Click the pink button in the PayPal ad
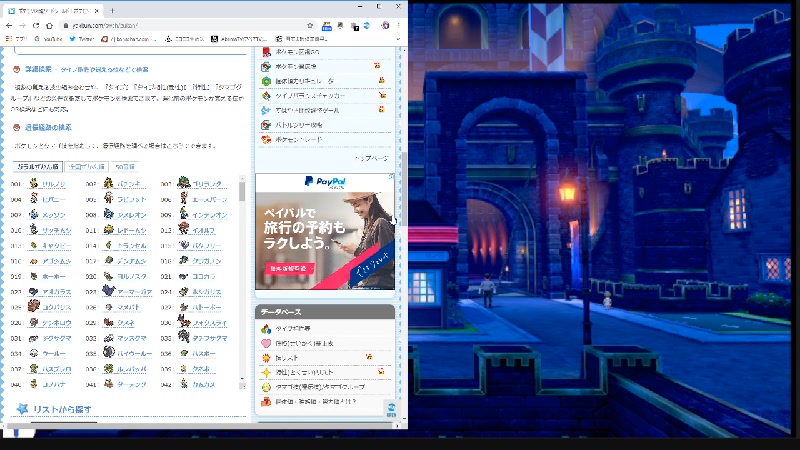 tap(290, 268)
